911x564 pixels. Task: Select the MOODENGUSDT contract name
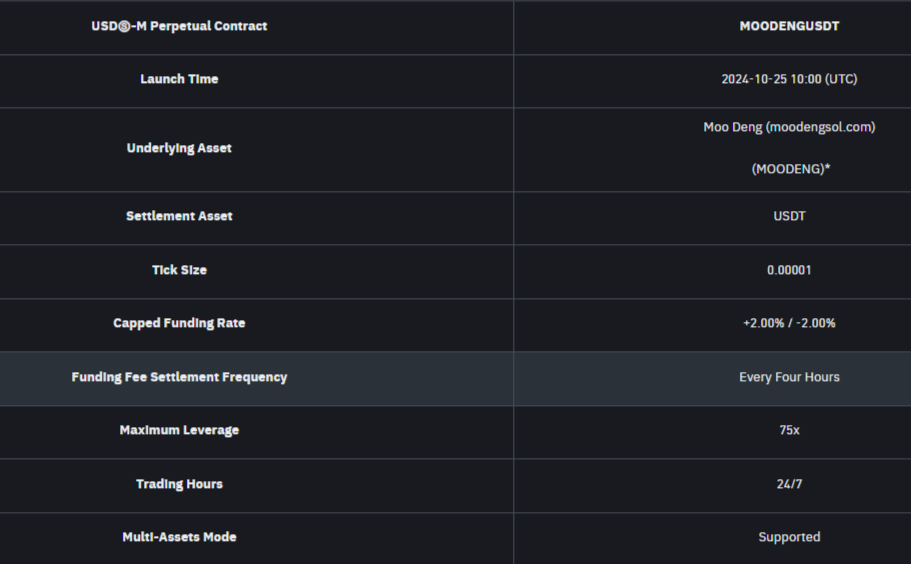point(789,26)
